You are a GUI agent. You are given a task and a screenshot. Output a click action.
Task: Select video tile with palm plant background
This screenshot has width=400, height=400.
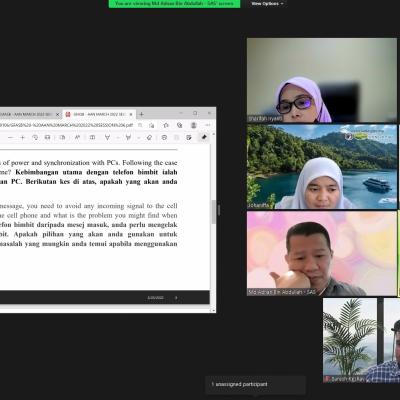[361, 340]
